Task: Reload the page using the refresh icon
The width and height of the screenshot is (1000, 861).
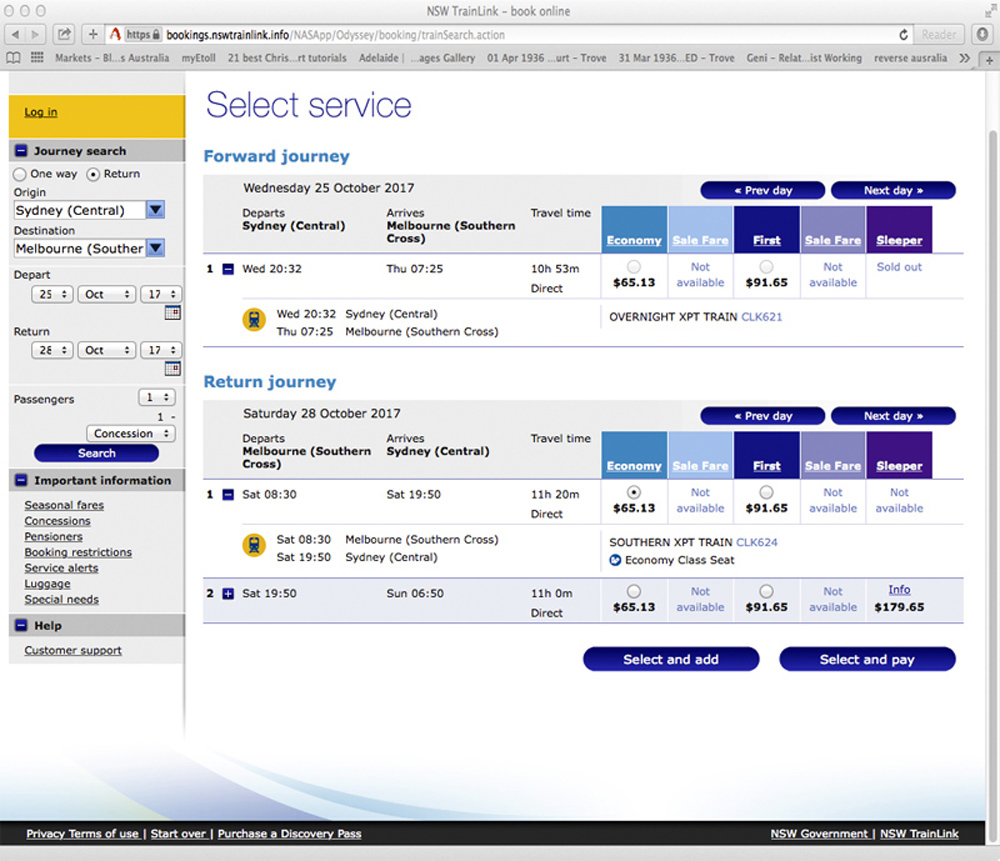Action: (x=904, y=34)
